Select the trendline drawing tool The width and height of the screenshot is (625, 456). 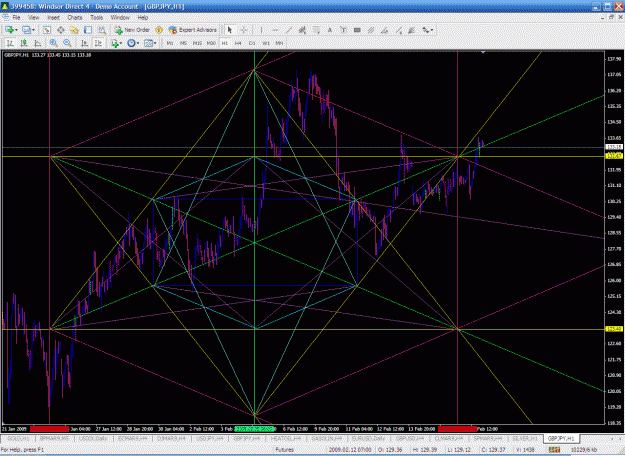[289, 30]
